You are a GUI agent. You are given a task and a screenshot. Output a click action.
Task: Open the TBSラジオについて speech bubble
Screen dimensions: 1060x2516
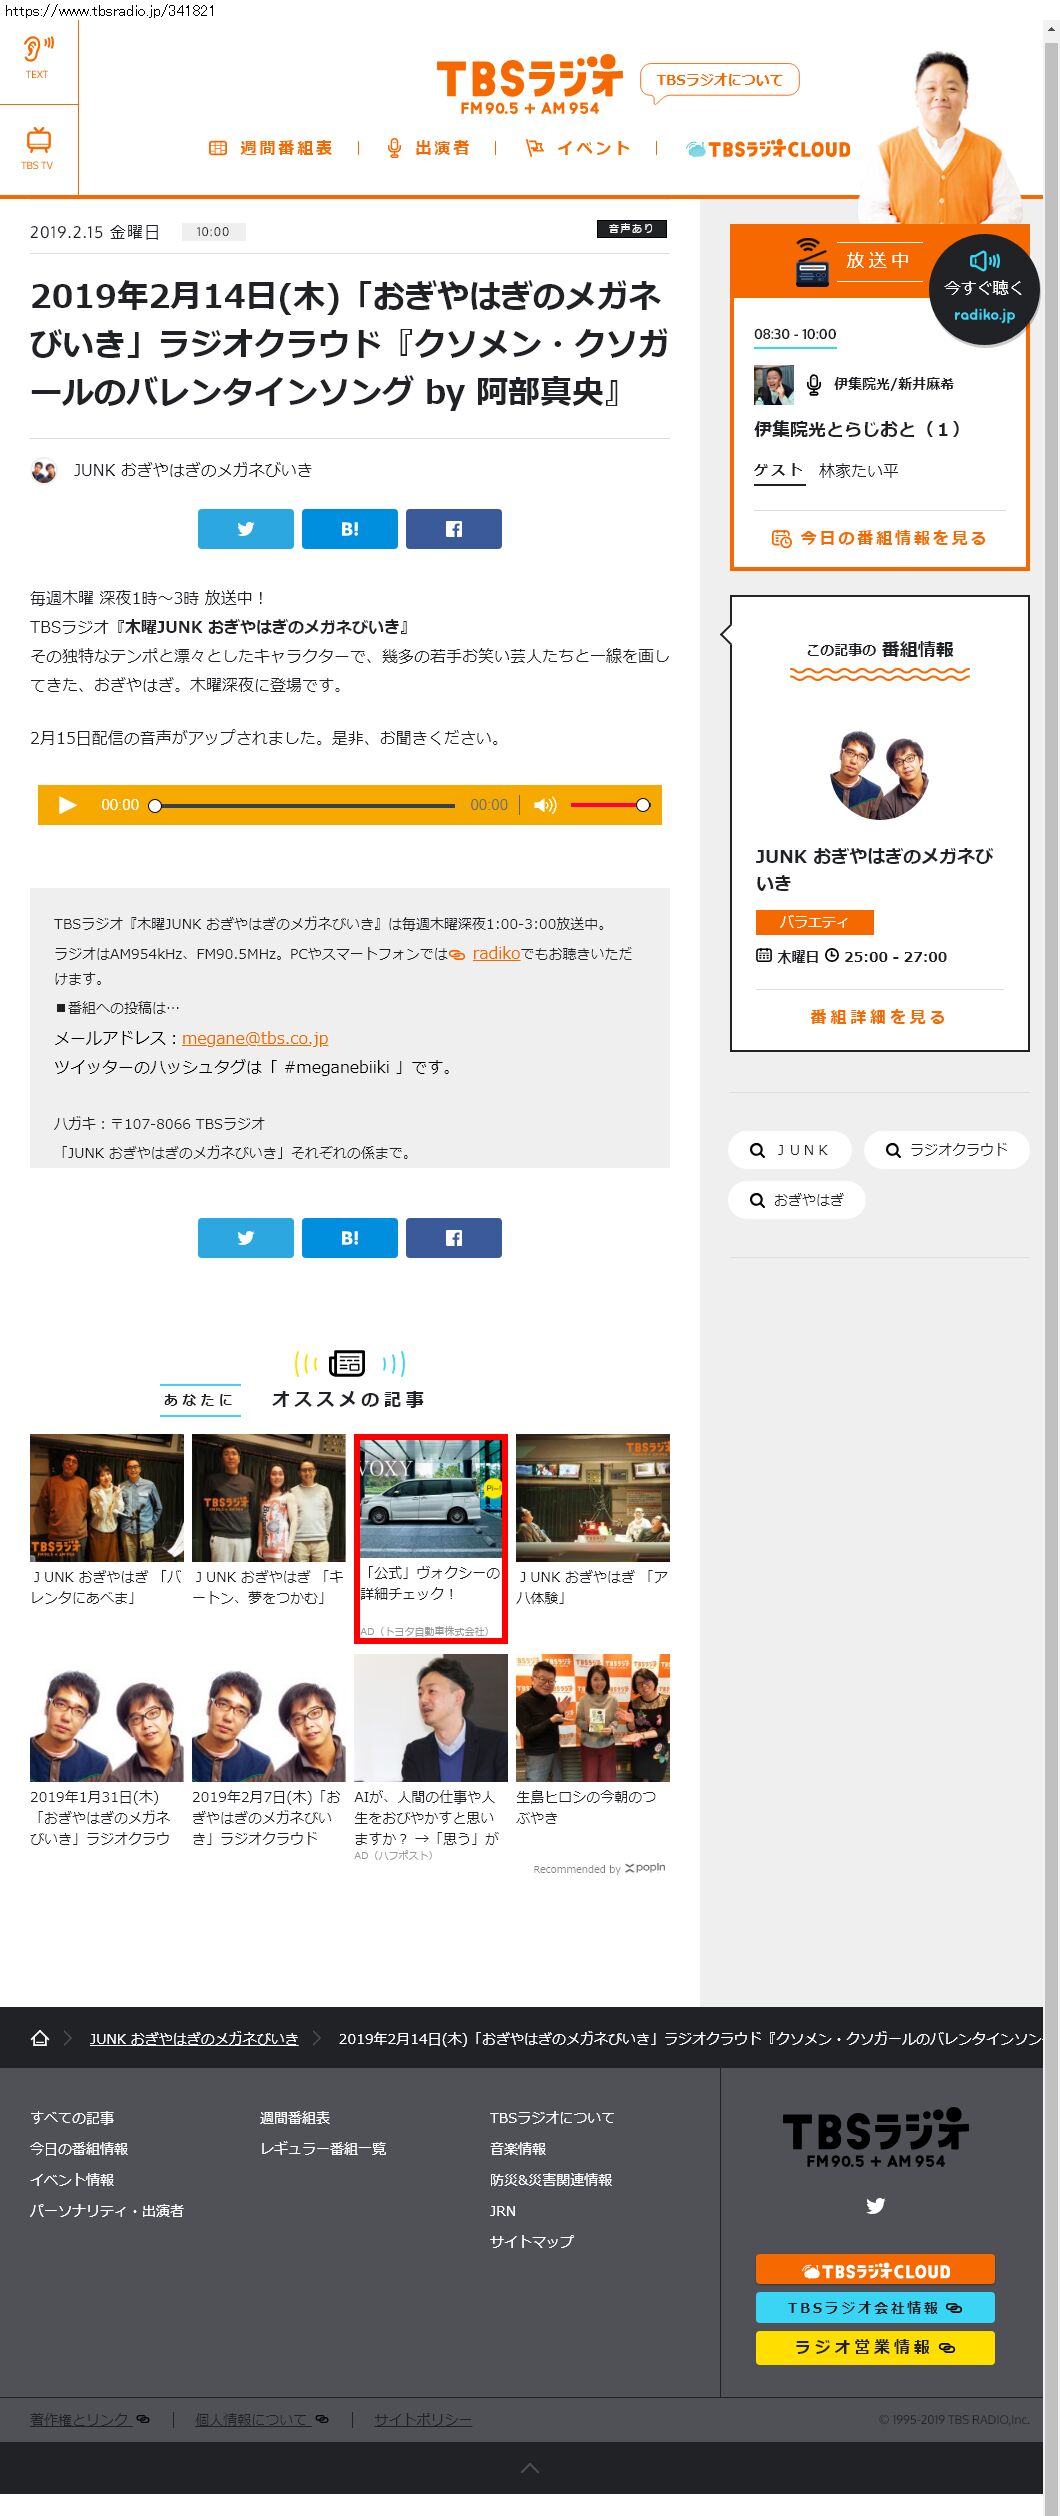[x=719, y=81]
